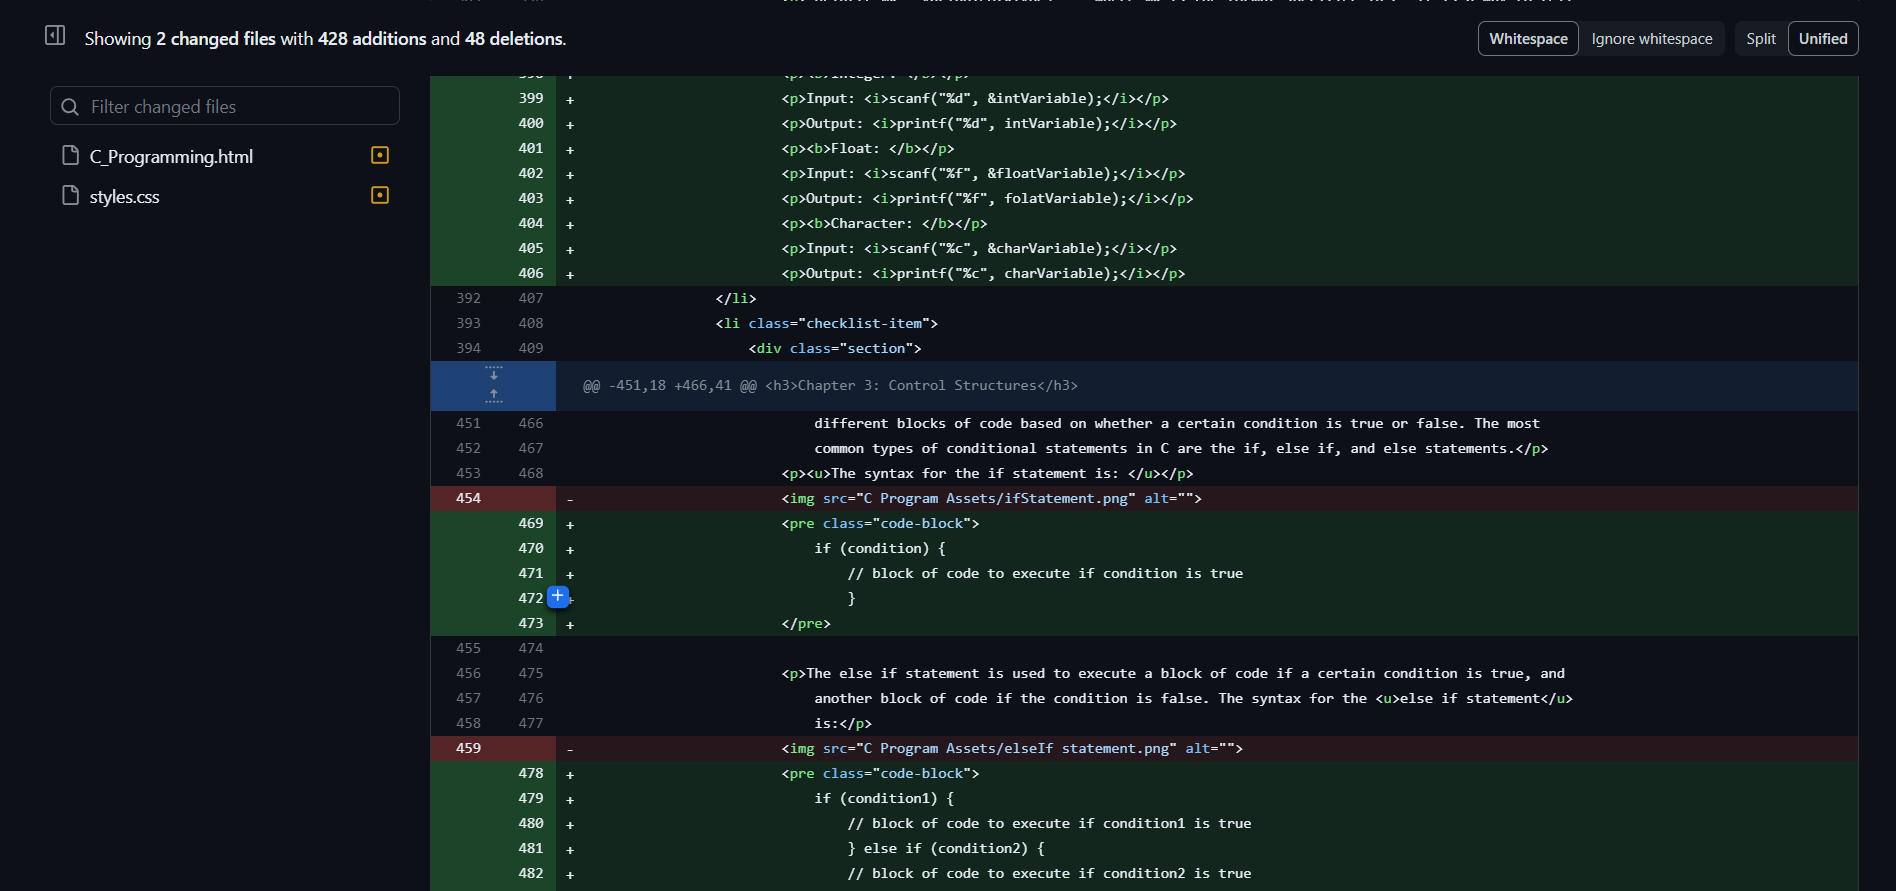
Task: Click file icon beside styles.css
Action: 71,195
